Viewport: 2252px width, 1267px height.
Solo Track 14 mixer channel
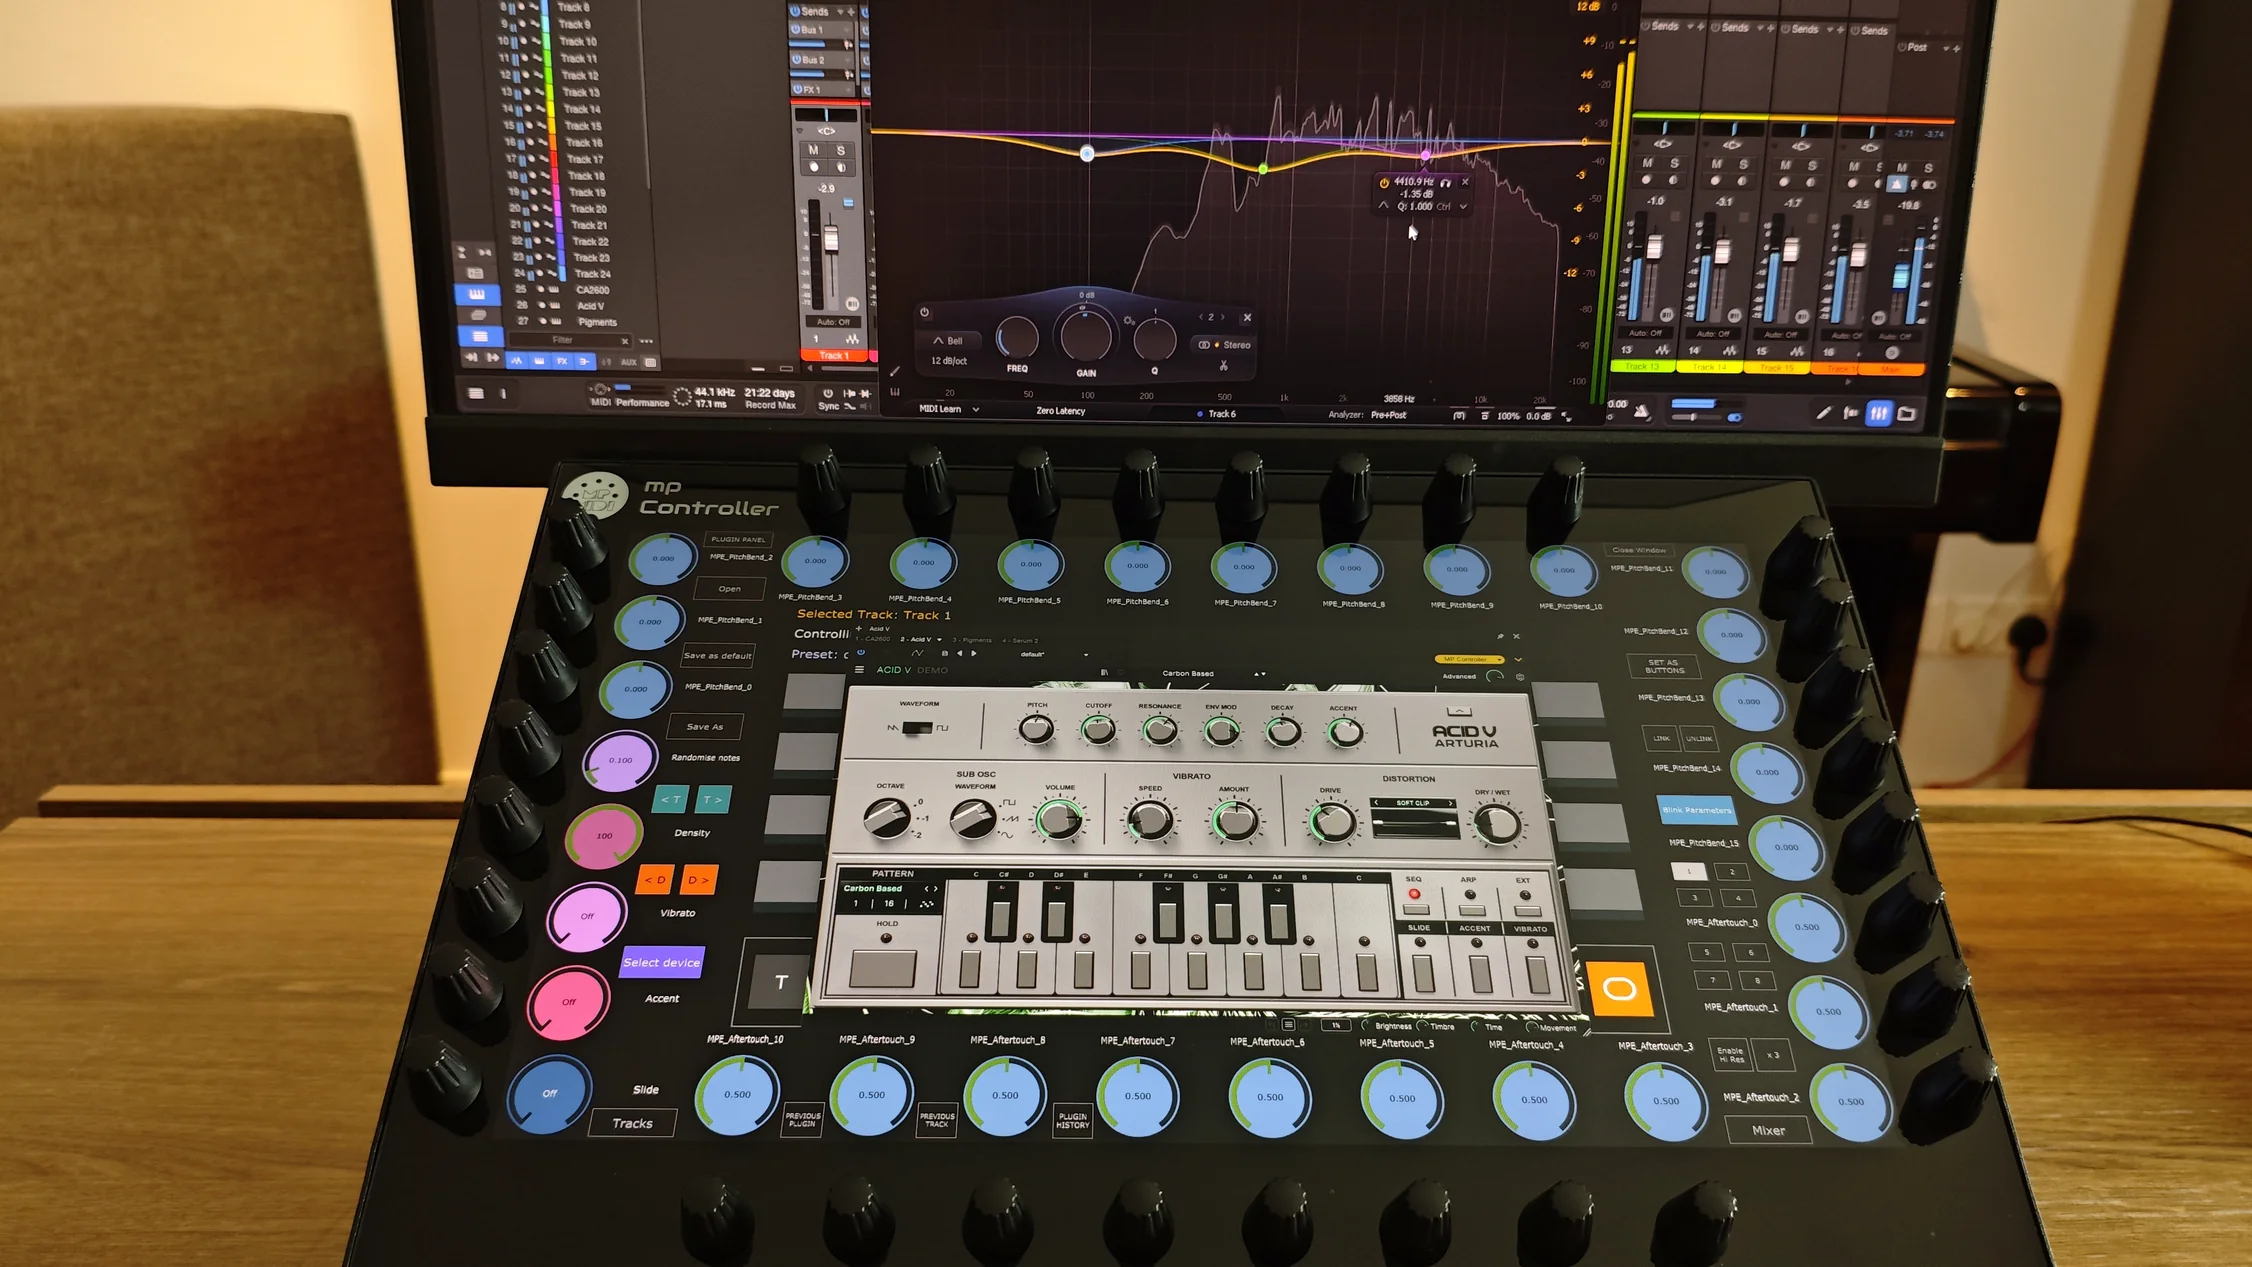(x=1743, y=164)
